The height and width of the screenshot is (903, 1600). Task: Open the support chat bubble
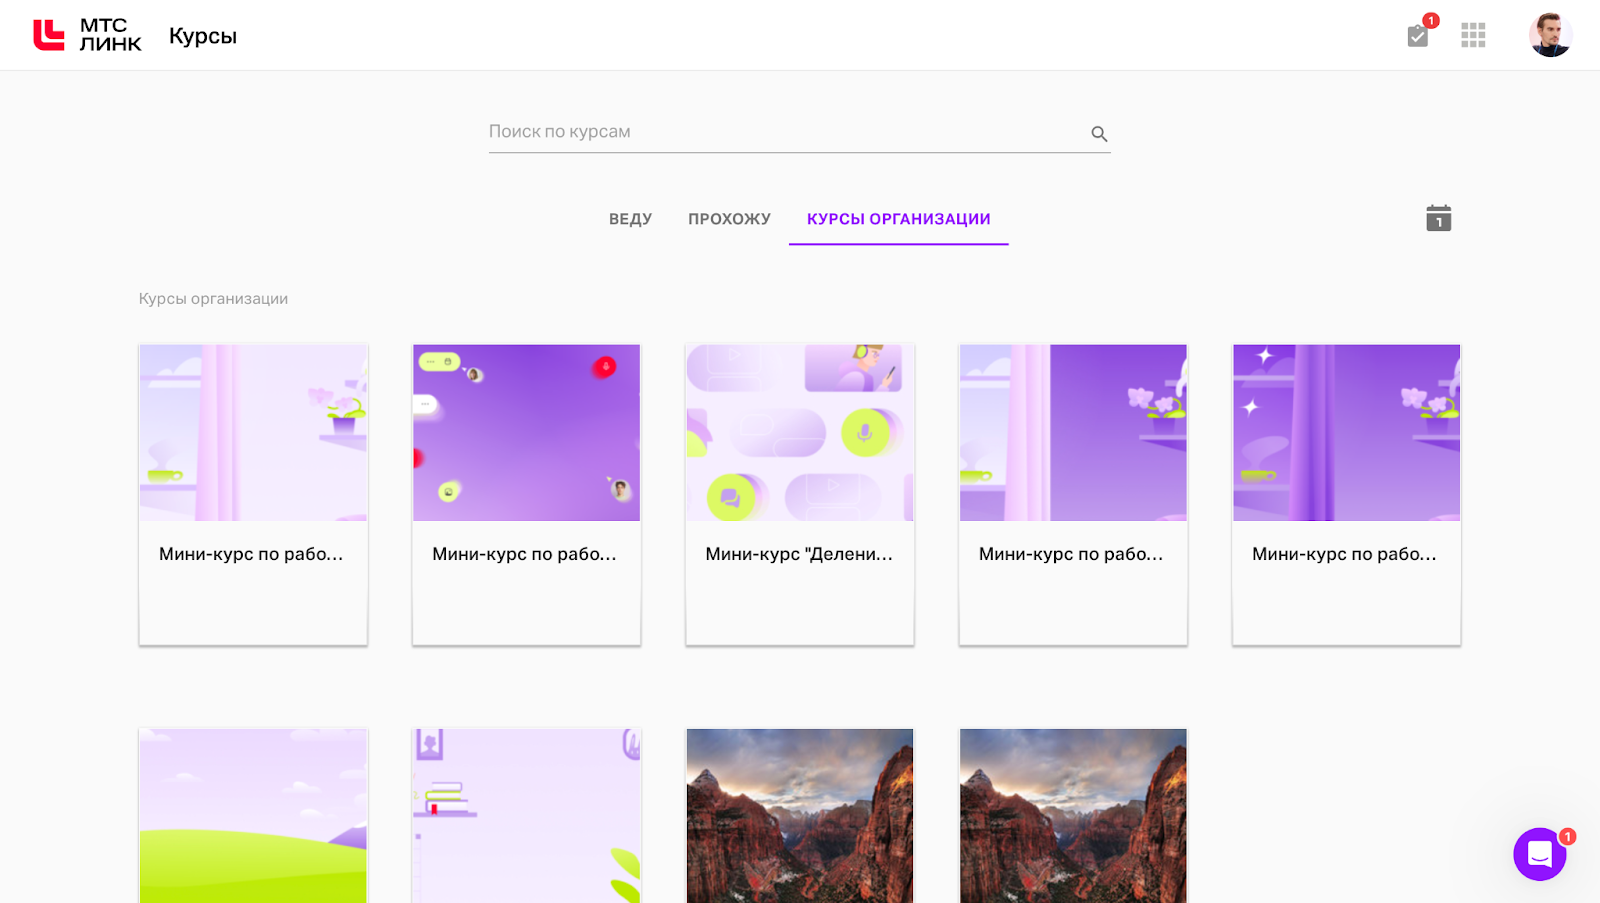pyautogui.click(x=1540, y=854)
